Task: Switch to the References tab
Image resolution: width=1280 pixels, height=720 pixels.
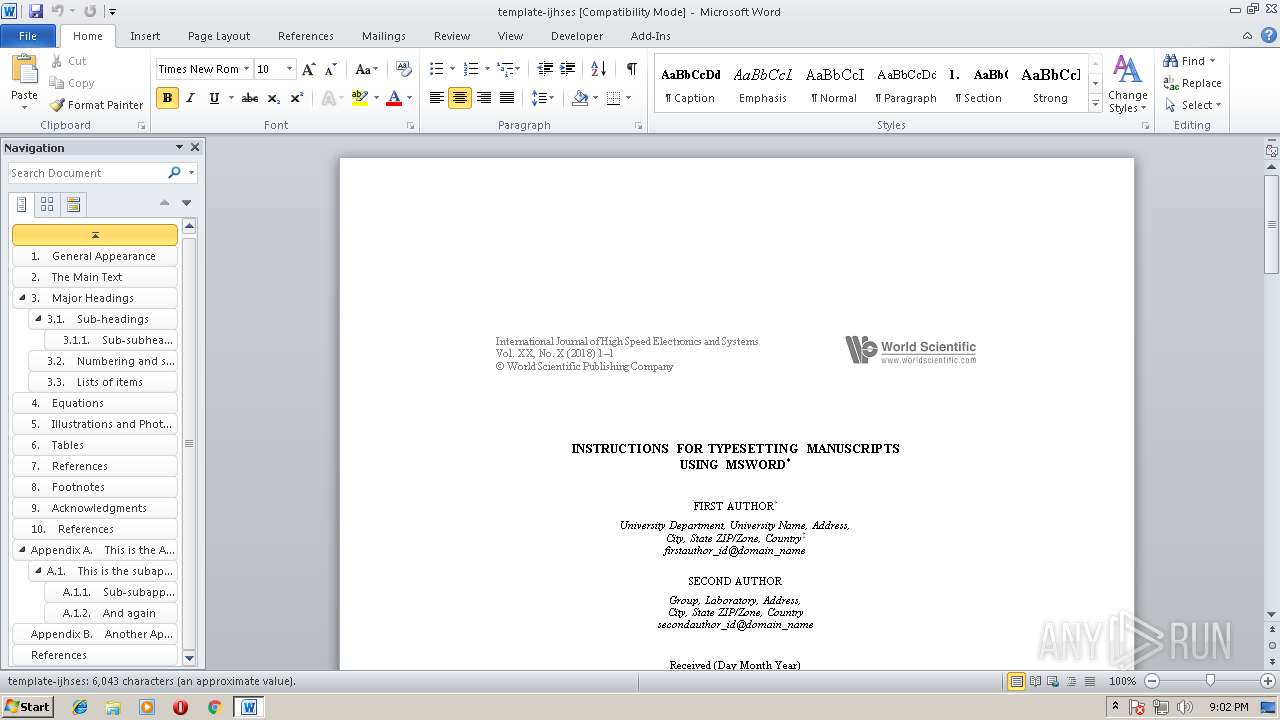Action: tap(306, 36)
